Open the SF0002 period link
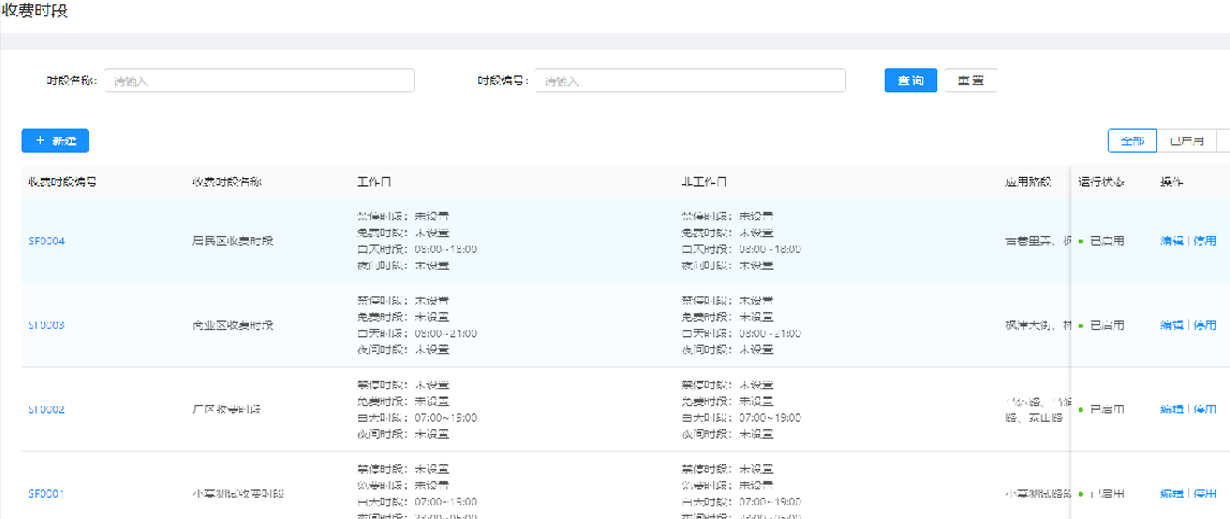The width and height of the screenshot is (1230, 519). click(47, 410)
